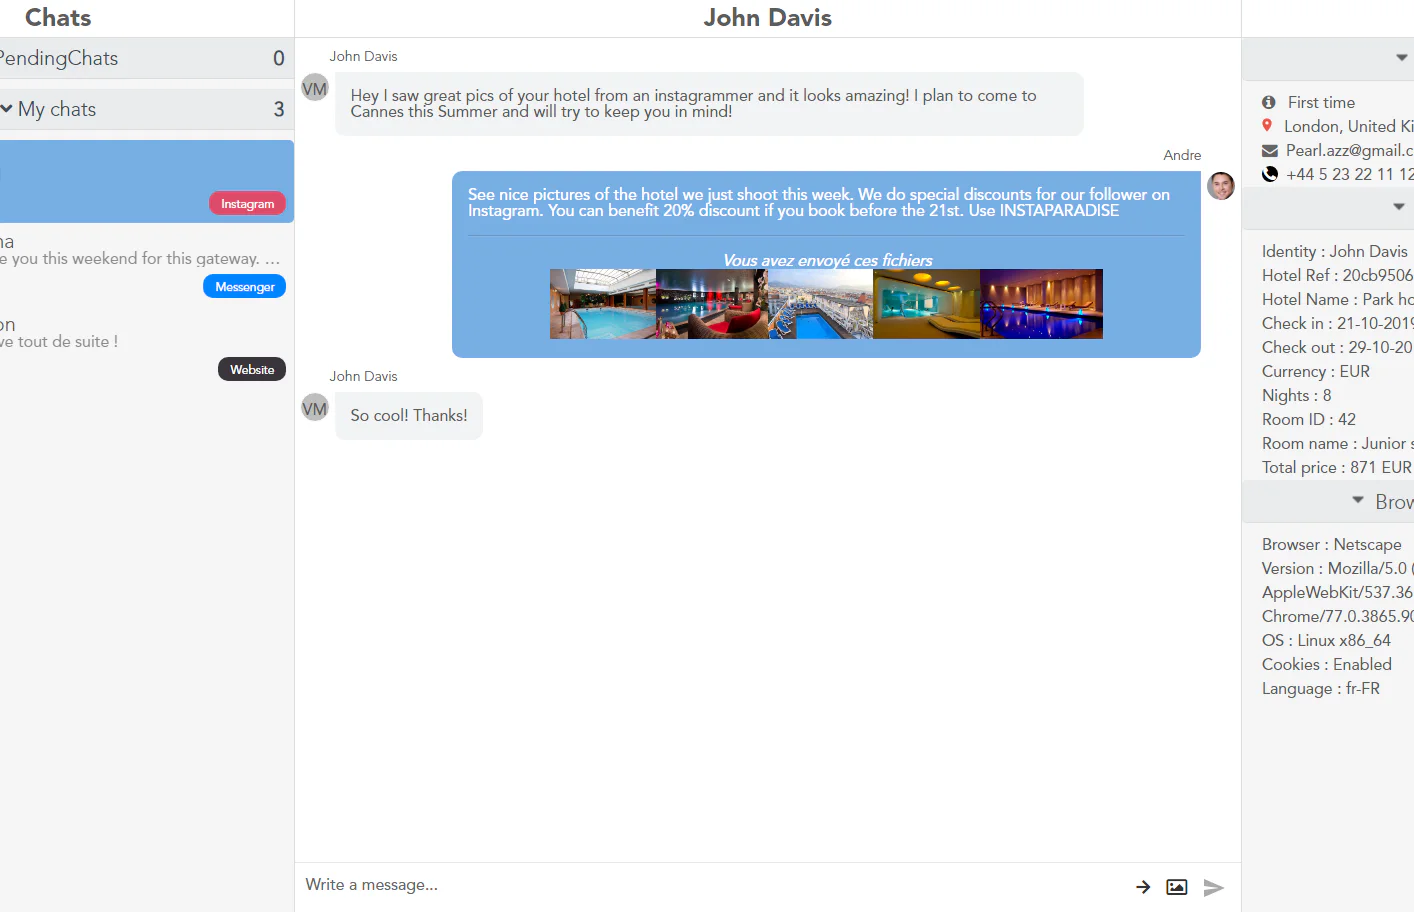The image size is (1414, 912).
Task: Click the send message paper plane icon
Action: point(1213,887)
